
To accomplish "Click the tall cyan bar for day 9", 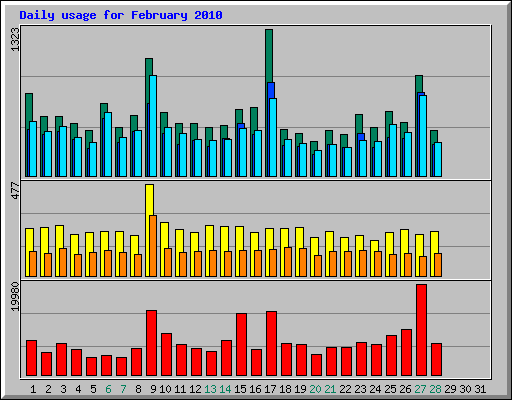I will (x=153, y=126).
